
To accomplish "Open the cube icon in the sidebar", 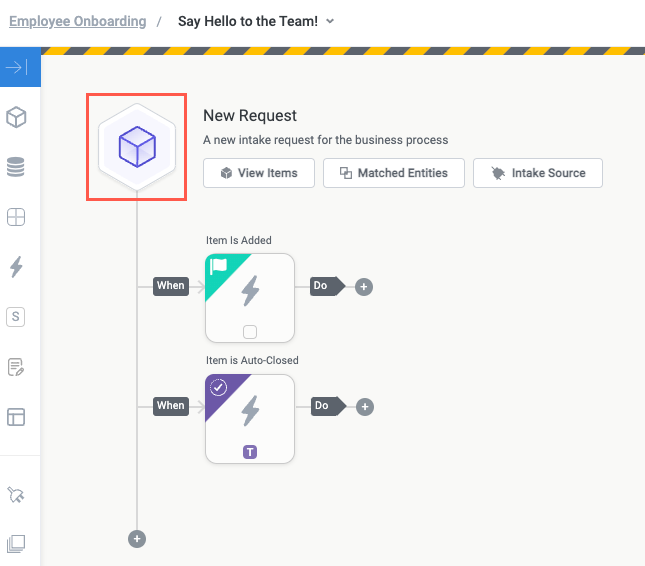I will click(16, 117).
